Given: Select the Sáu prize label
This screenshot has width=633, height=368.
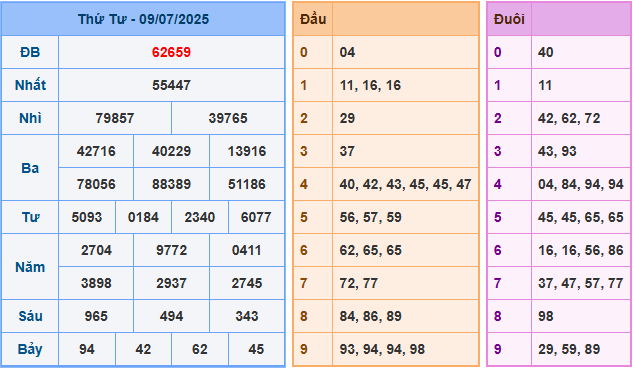Looking at the screenshot, I should point(30,316).
